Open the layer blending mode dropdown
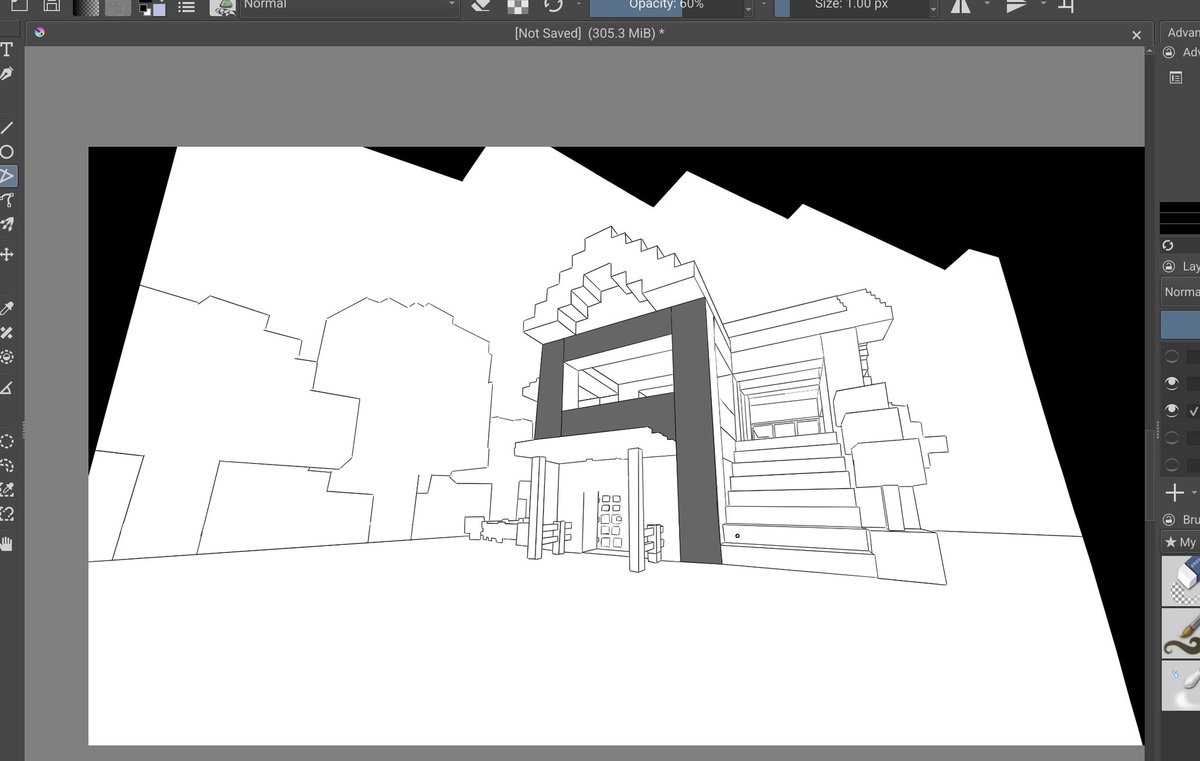This screenshot has height=761, width=1200. [1181, 292]
